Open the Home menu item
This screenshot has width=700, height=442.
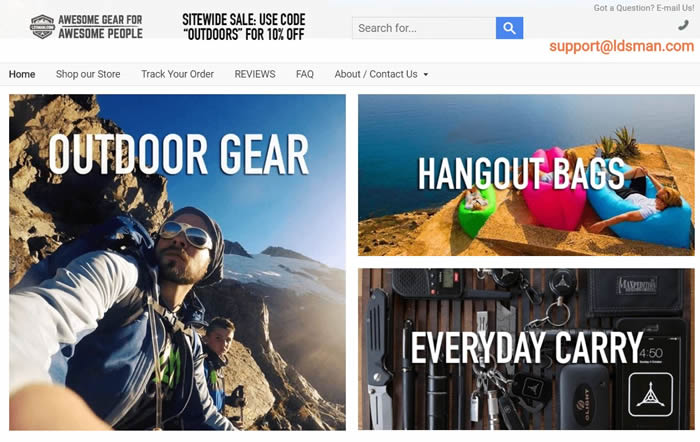pyautogui.click(x=22, y=74)
